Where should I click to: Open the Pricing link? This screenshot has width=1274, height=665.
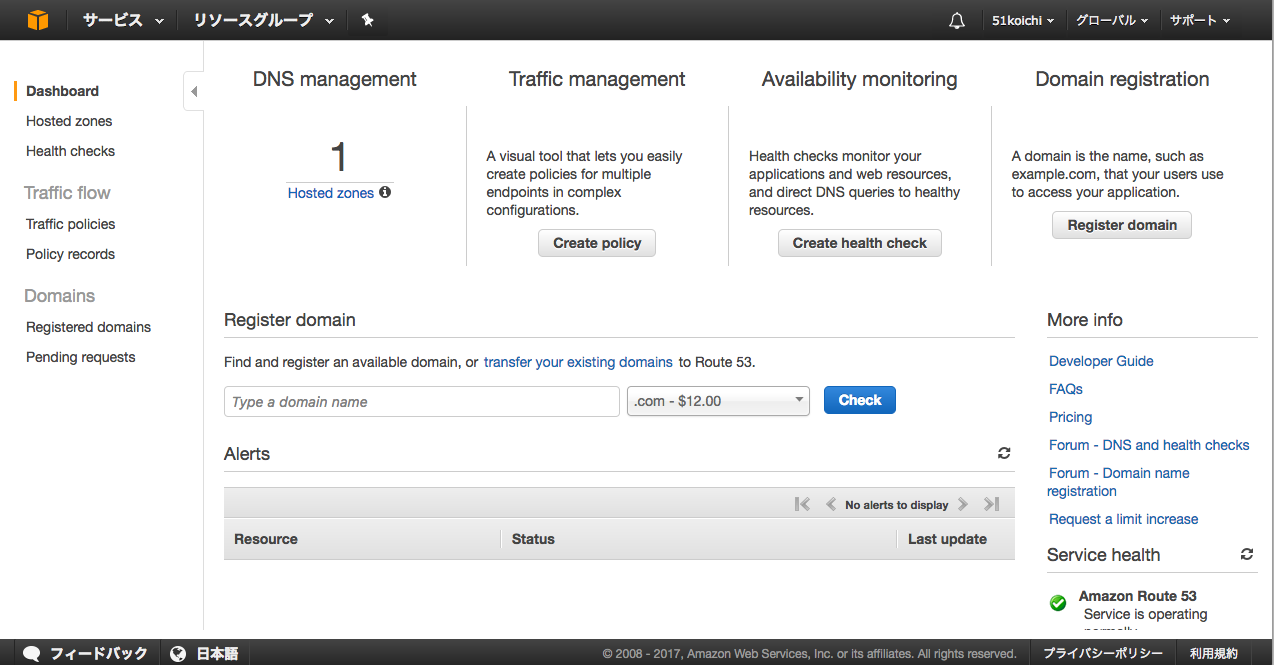coord(1070,417)
